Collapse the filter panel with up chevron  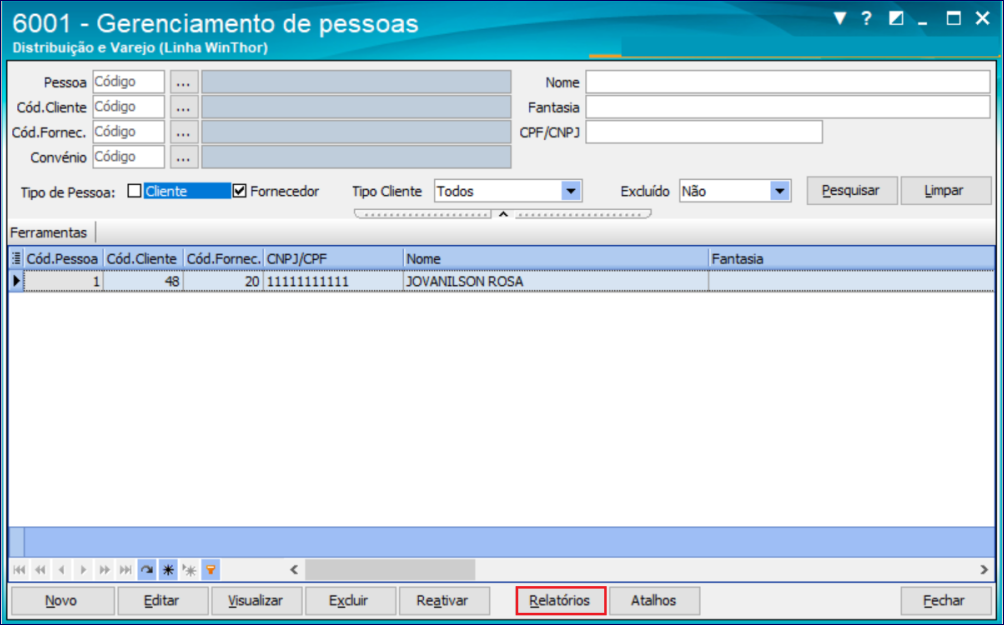[x=503, y=214]
